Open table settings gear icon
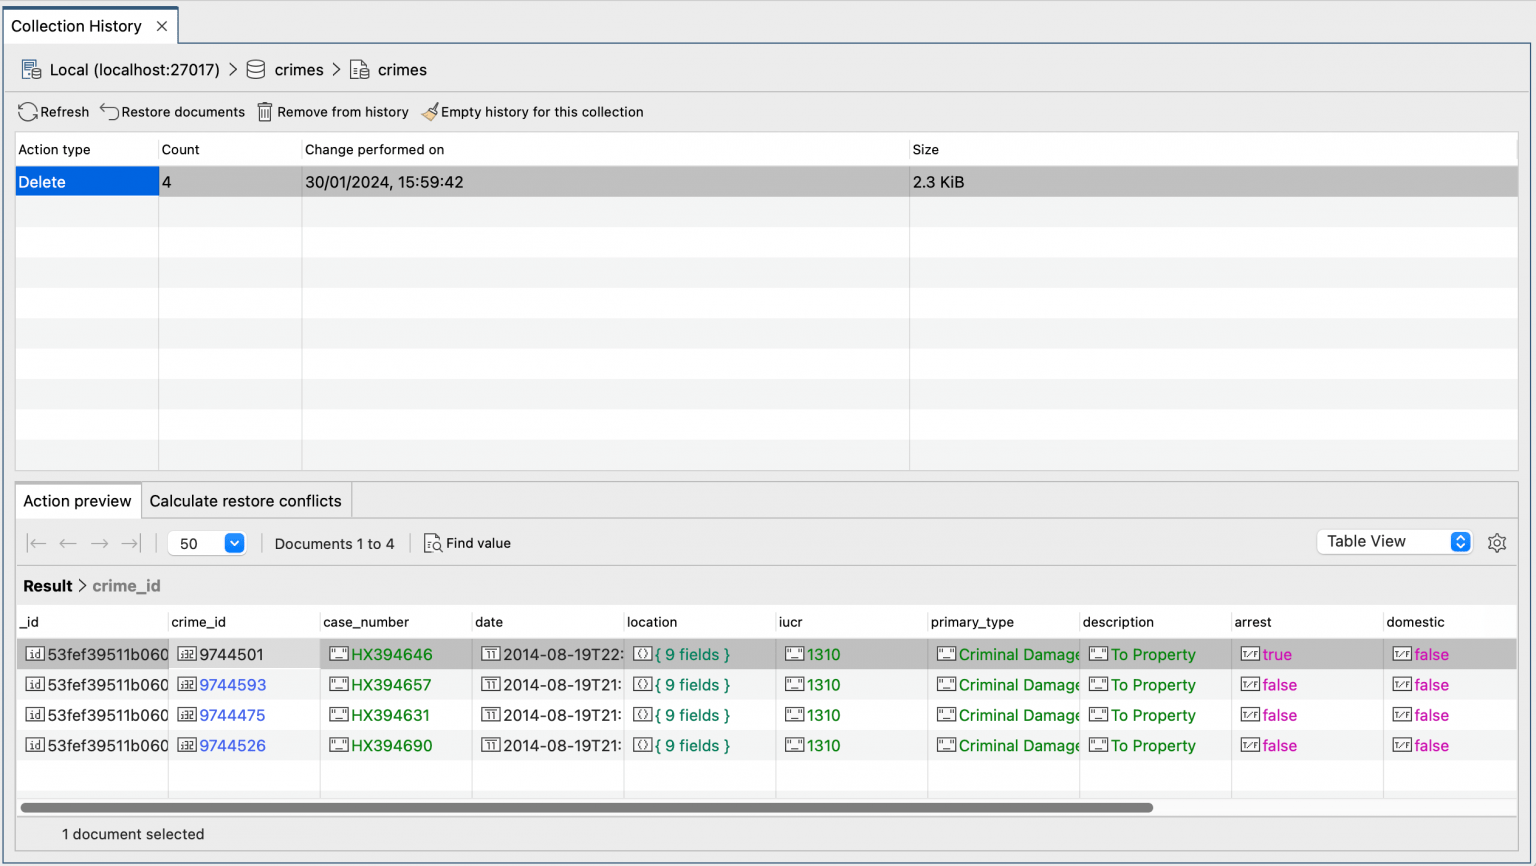Screen dimensions: 1536x866 pyautogui.click(x=1496, y=543)
